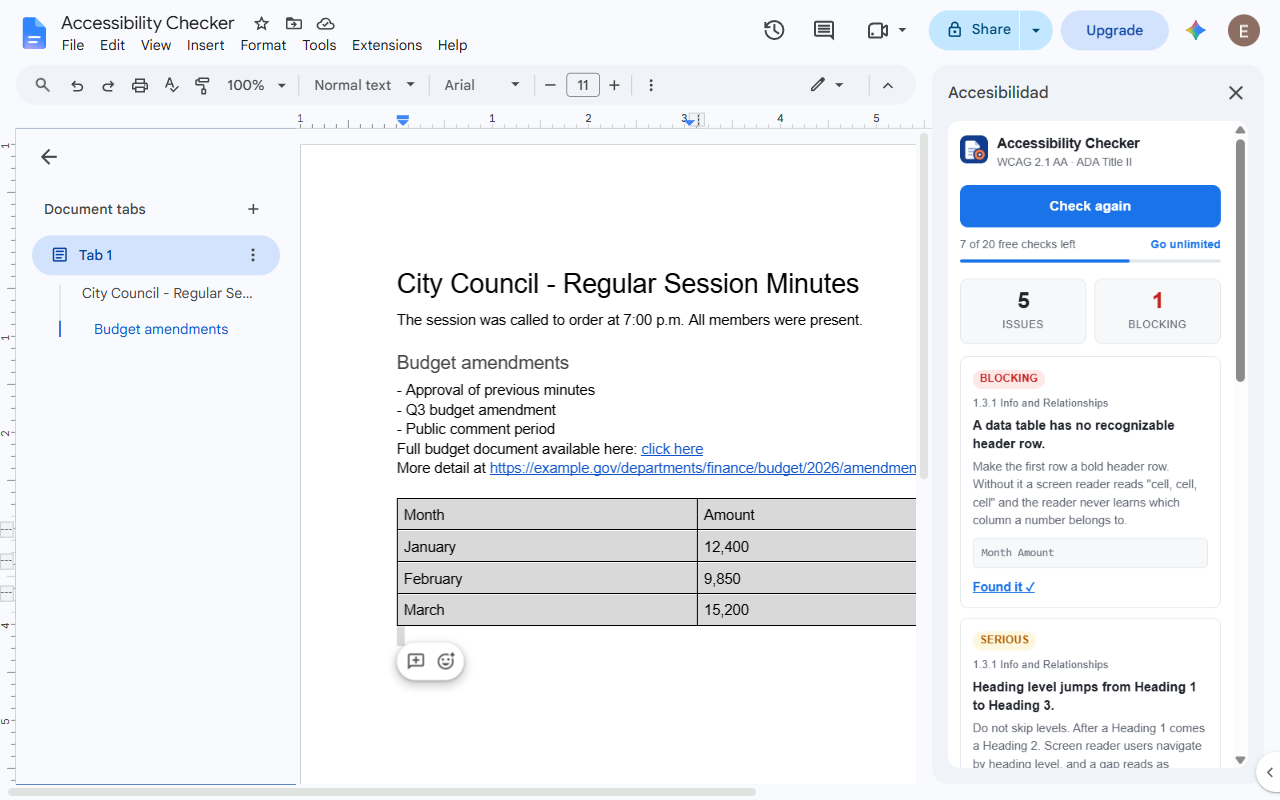Check the cloud save status icon
Image resolution: width=1280 pixels, height=800 pixels.
click(x=326, y=23)
